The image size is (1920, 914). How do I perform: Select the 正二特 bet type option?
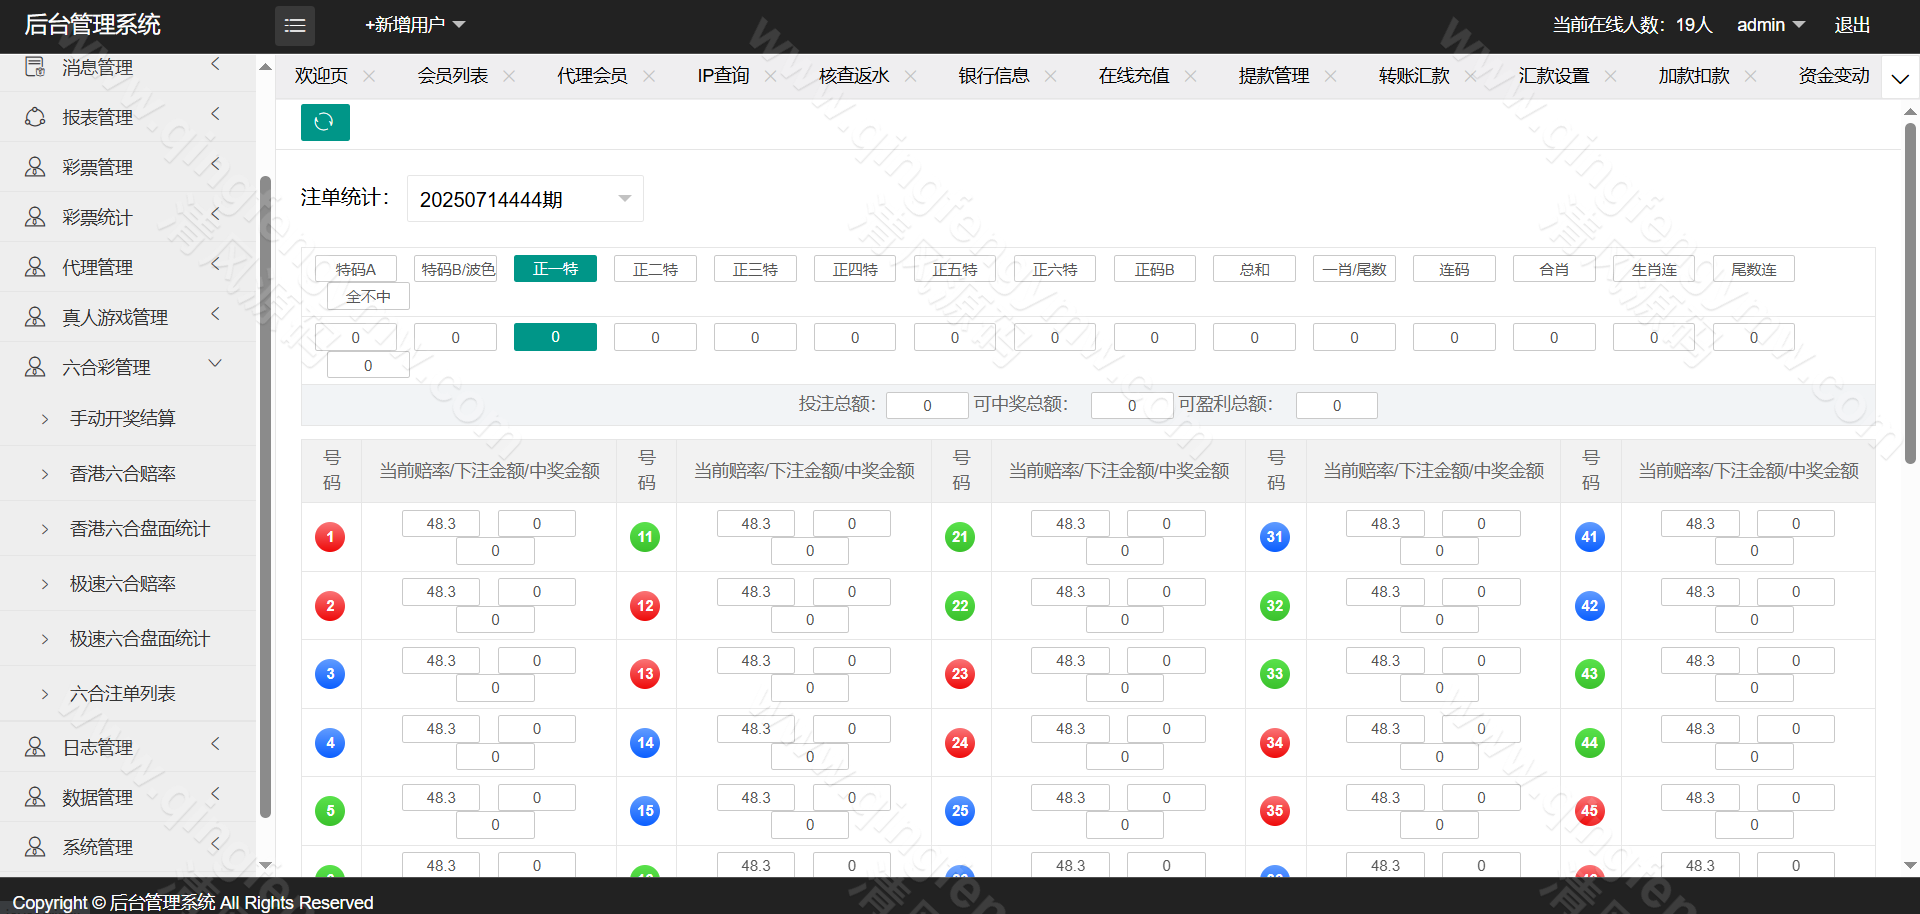tap(655, 269)
